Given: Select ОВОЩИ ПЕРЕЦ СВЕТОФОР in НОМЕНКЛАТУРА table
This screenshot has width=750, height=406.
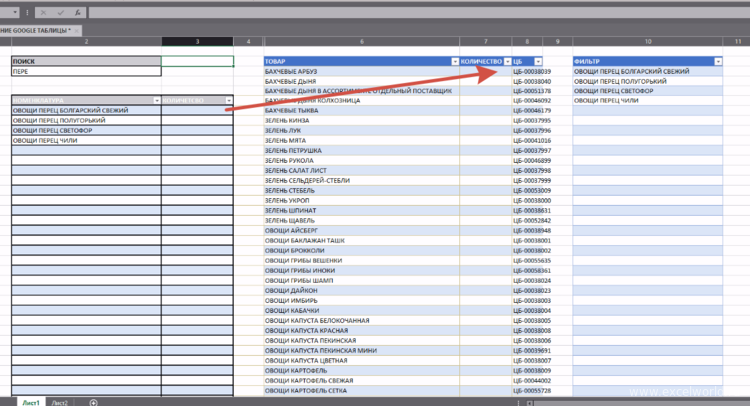Looking at the screenshot, I should pos(86,131).
